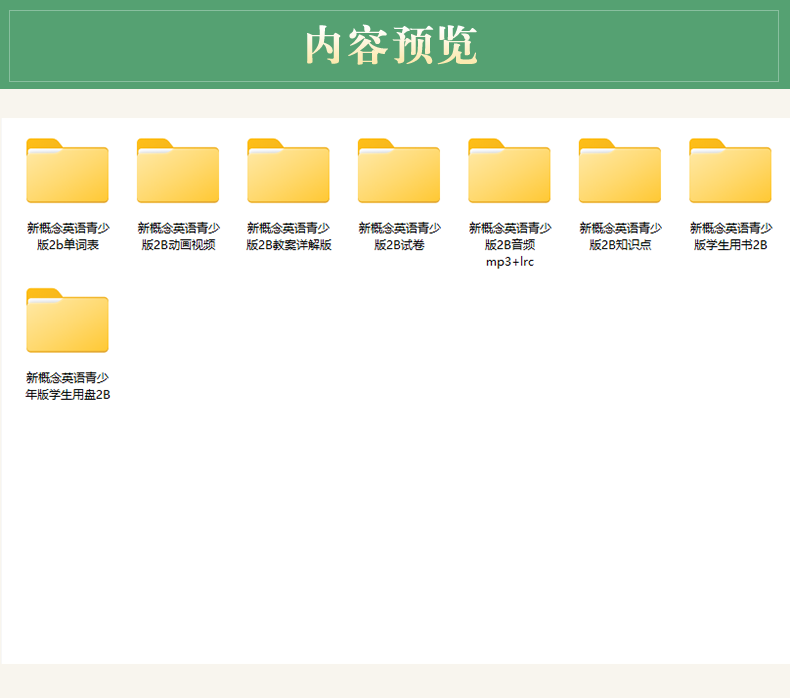
Task: Open folder icon for 新概念英语青少版2B动画视频
Action: pos(178,170)
